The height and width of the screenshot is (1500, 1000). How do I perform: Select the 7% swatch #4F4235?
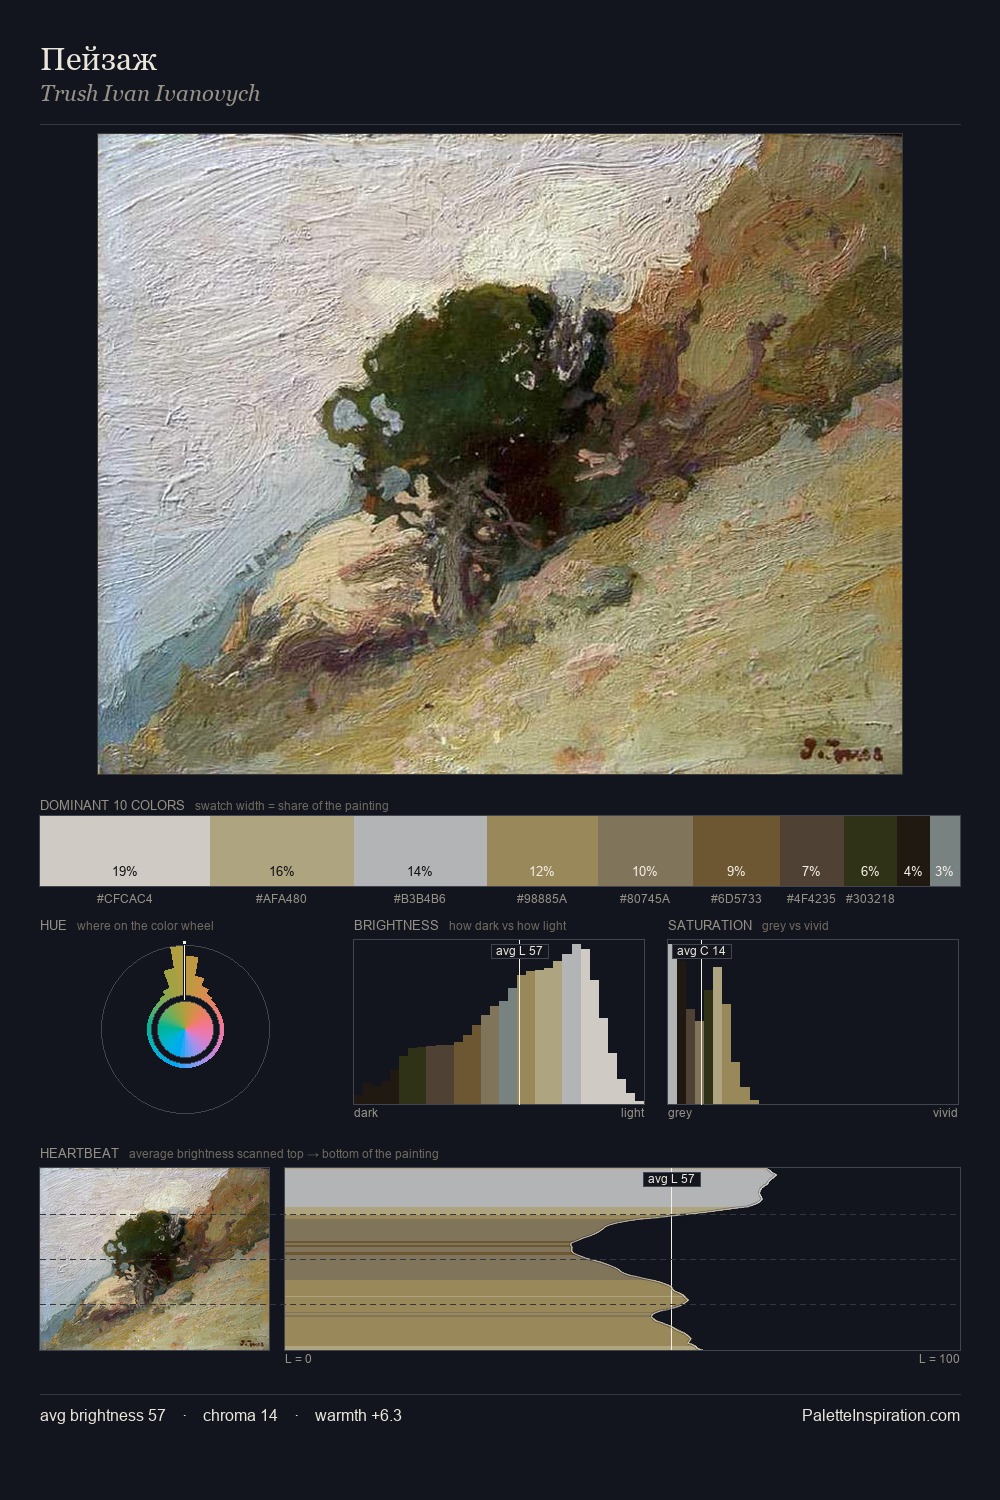812,851
